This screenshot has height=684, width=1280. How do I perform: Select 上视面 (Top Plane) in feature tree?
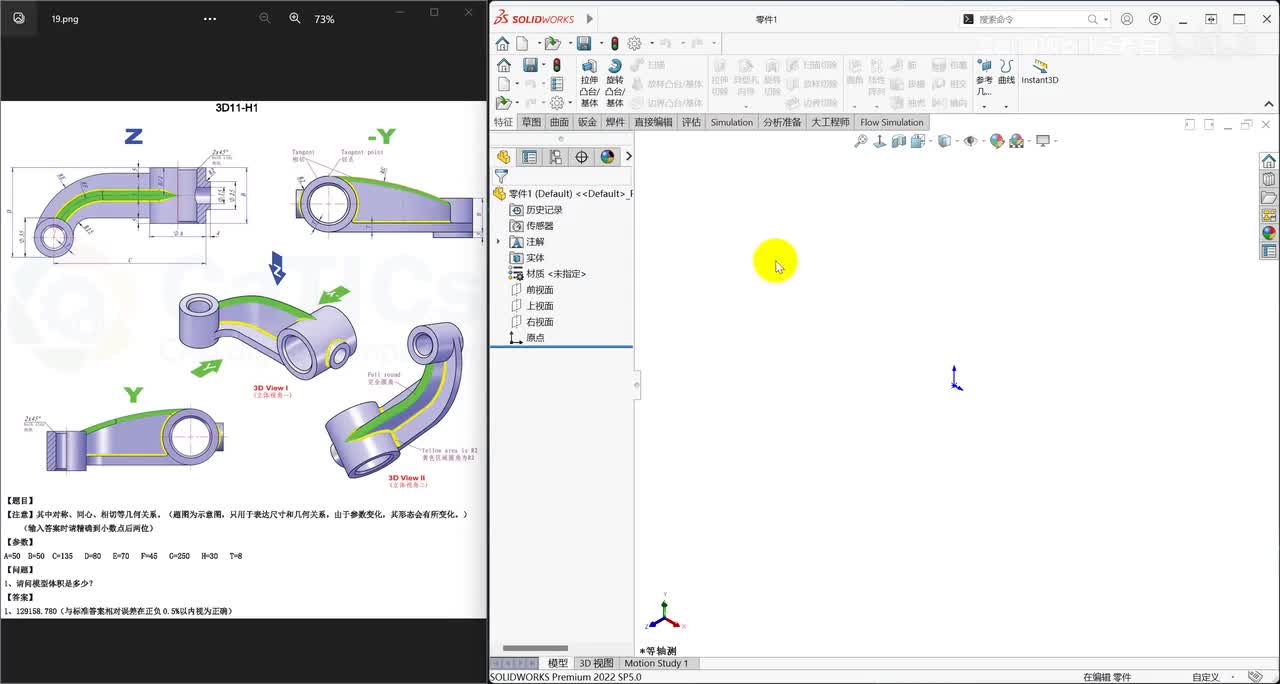532,306
